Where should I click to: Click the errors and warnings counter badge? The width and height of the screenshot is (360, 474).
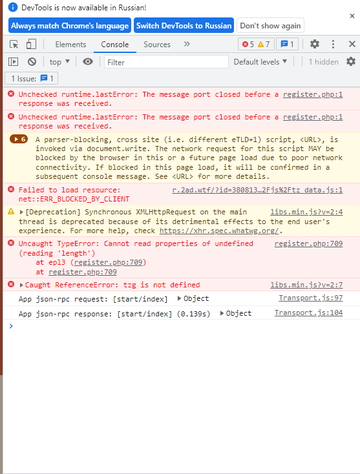pyautogui.click(x=256, y=44)
